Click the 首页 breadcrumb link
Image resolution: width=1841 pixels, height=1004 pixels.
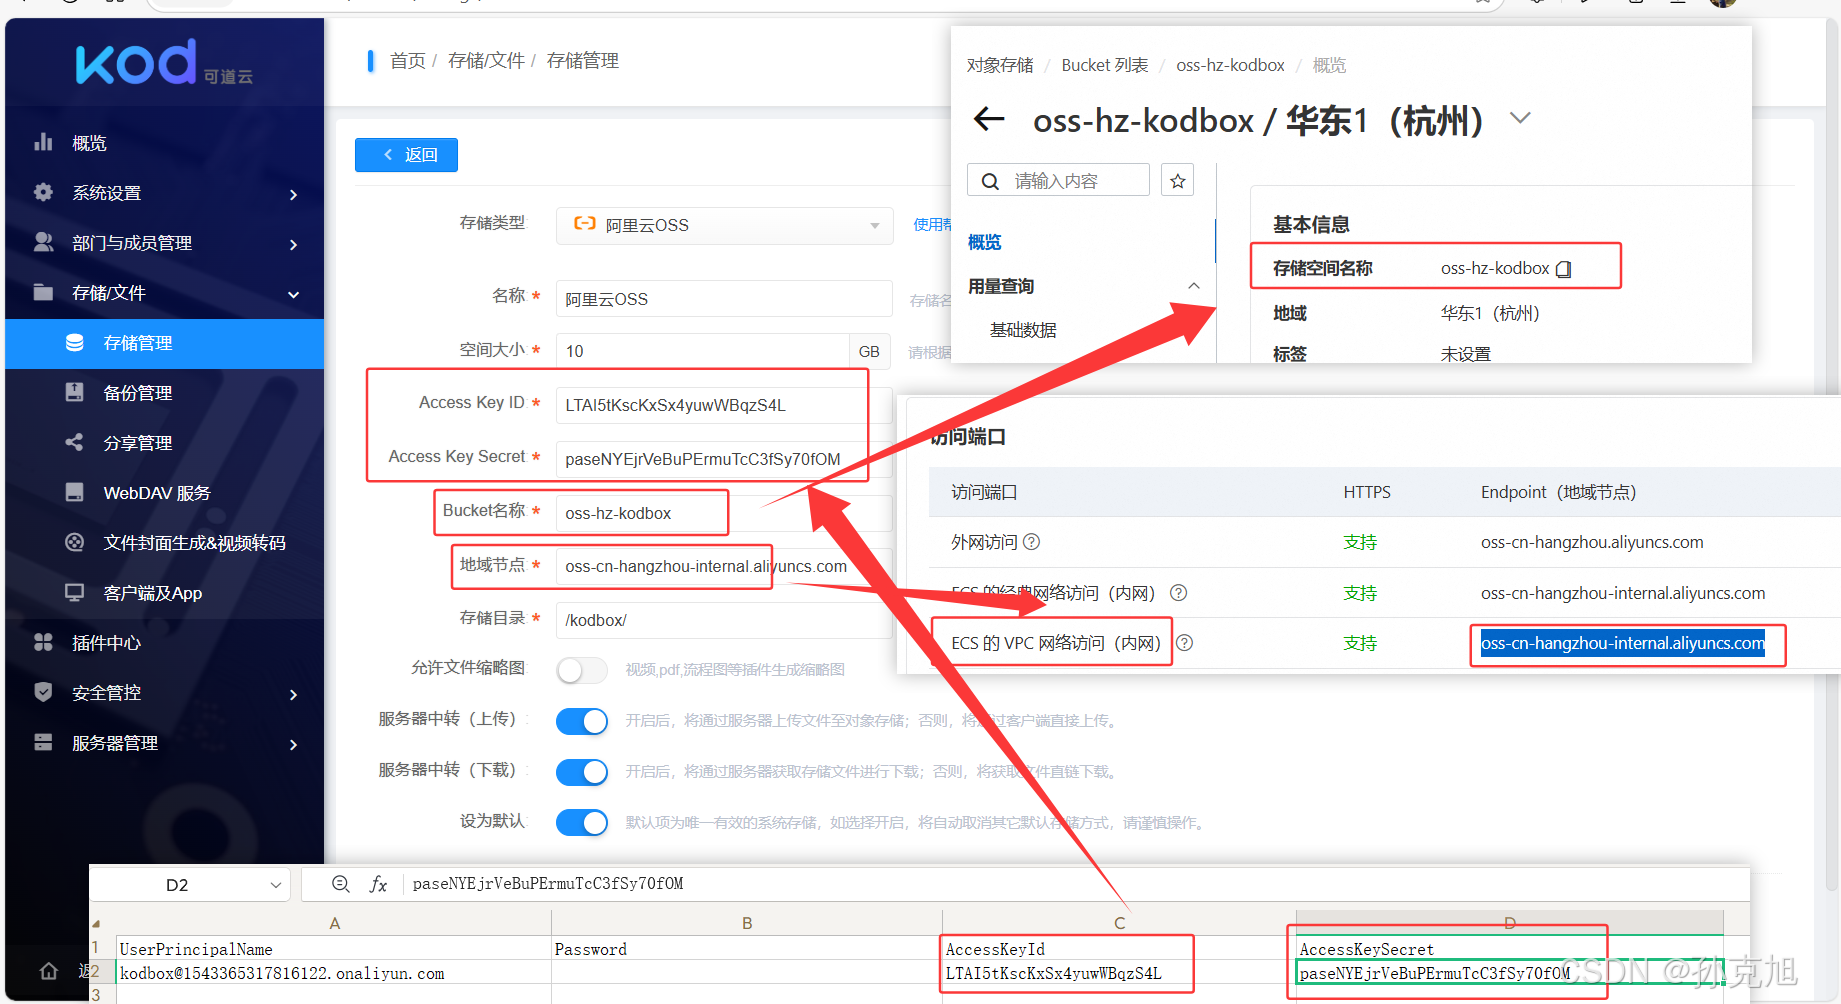407,61
